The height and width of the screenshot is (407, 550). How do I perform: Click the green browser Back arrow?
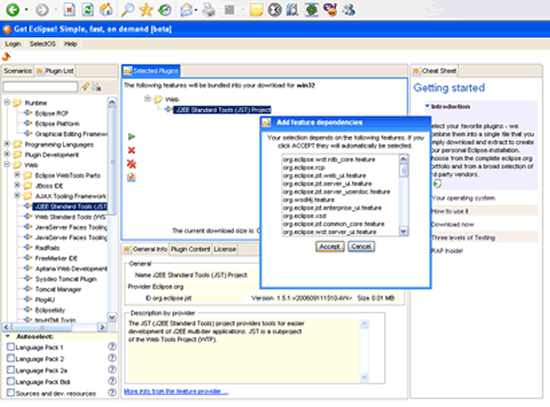pyautogui.click(x=13, y=9)
